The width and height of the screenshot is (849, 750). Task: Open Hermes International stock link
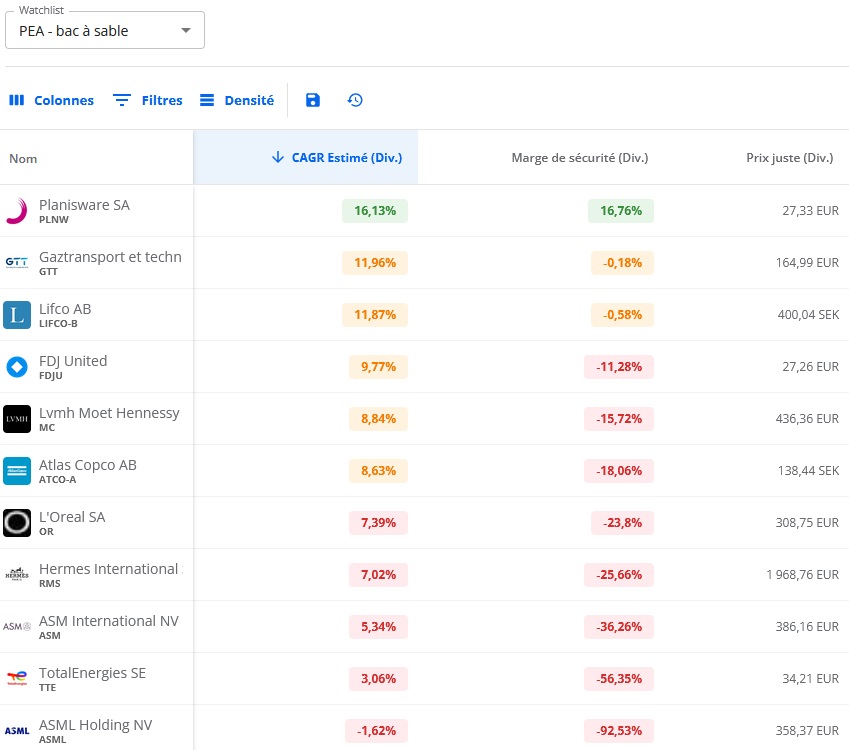(108, 569)
